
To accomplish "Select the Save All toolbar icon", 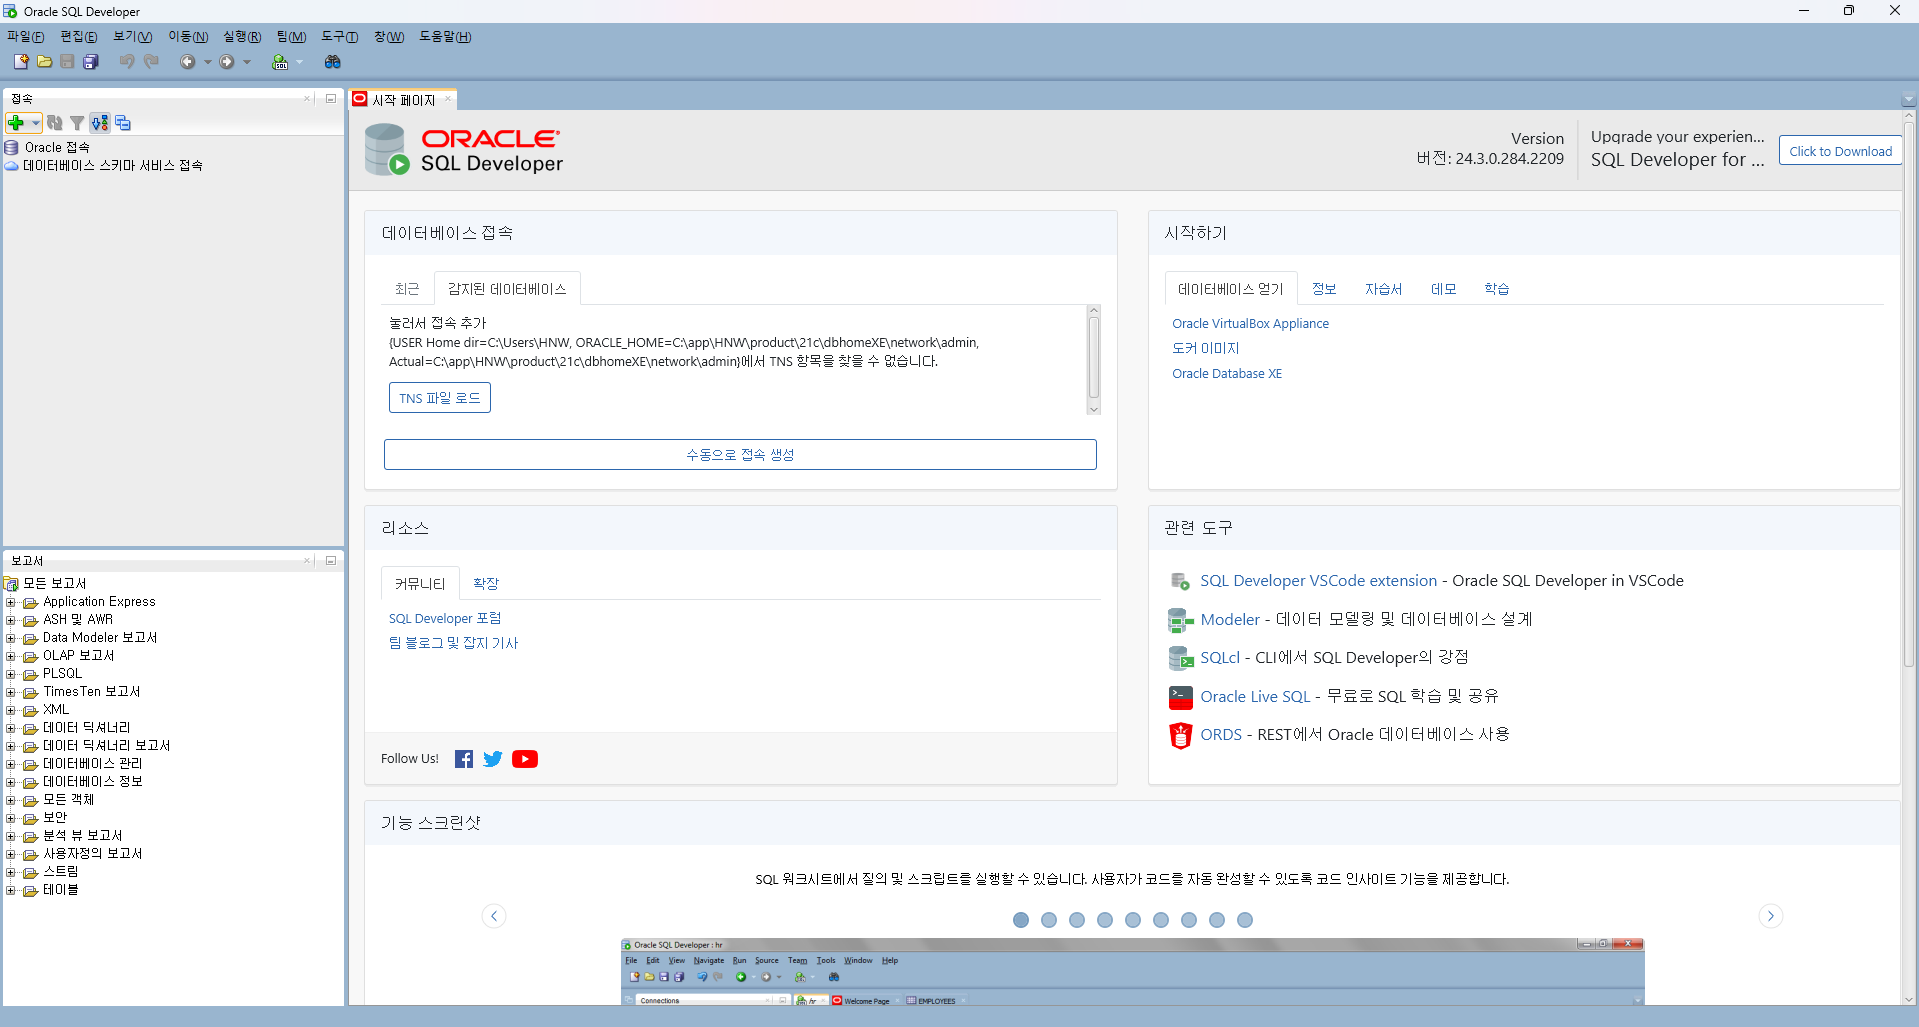I will tap(90, 61).
